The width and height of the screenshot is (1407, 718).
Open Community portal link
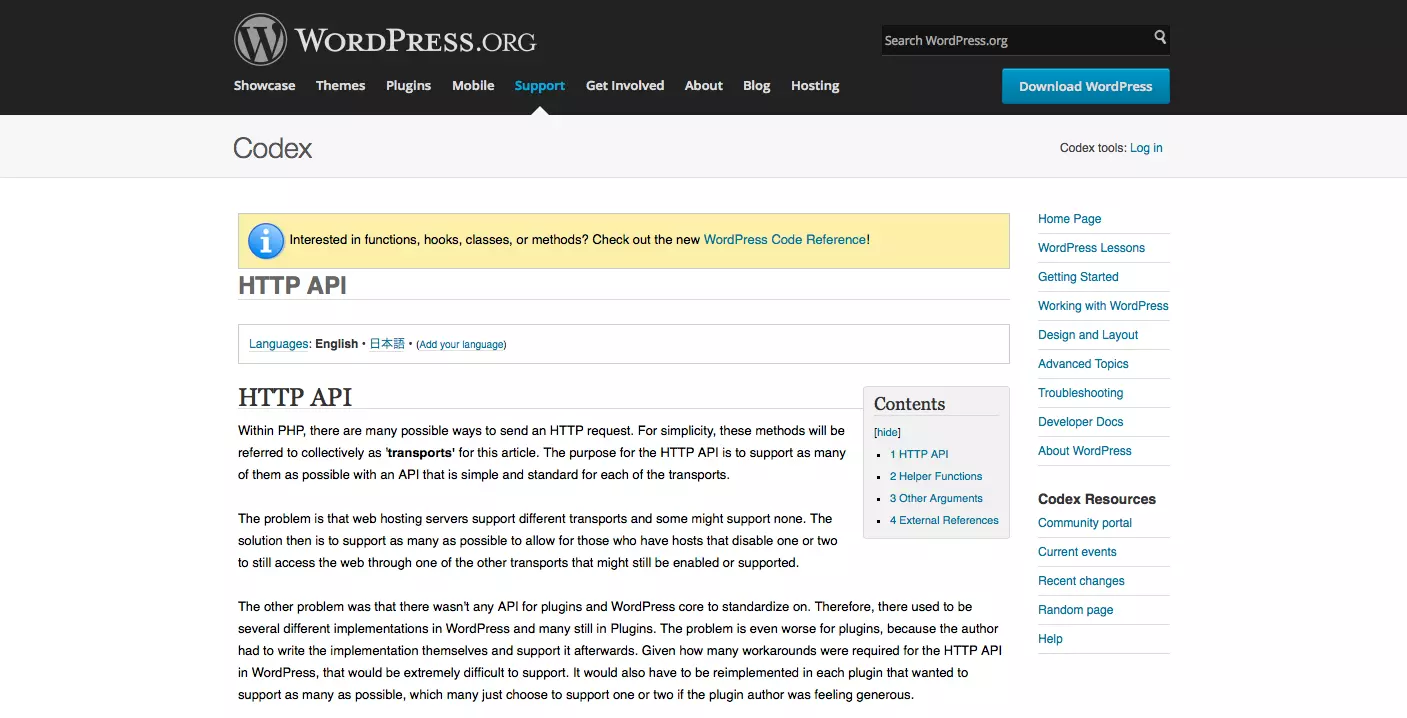pos(1085,523)
